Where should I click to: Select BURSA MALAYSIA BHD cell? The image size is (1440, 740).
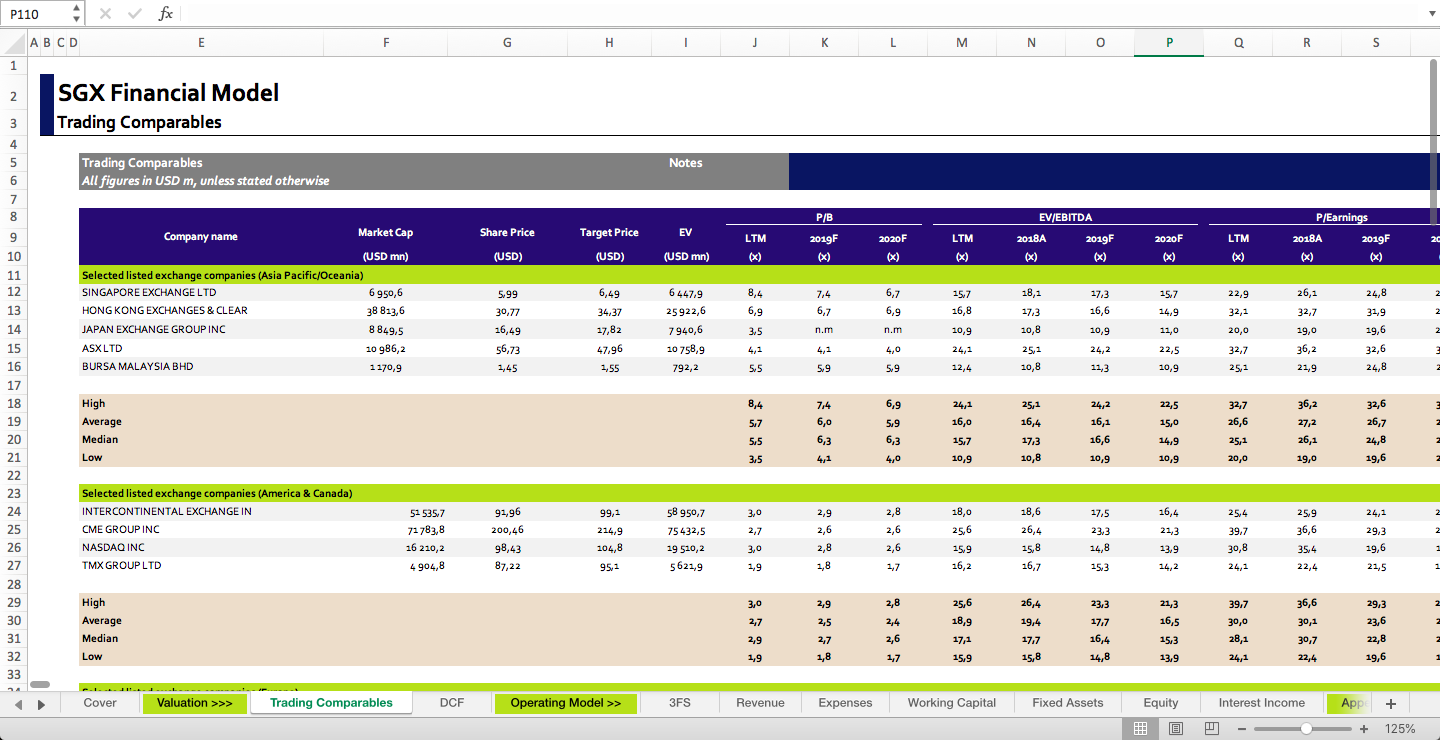[201, 366]
